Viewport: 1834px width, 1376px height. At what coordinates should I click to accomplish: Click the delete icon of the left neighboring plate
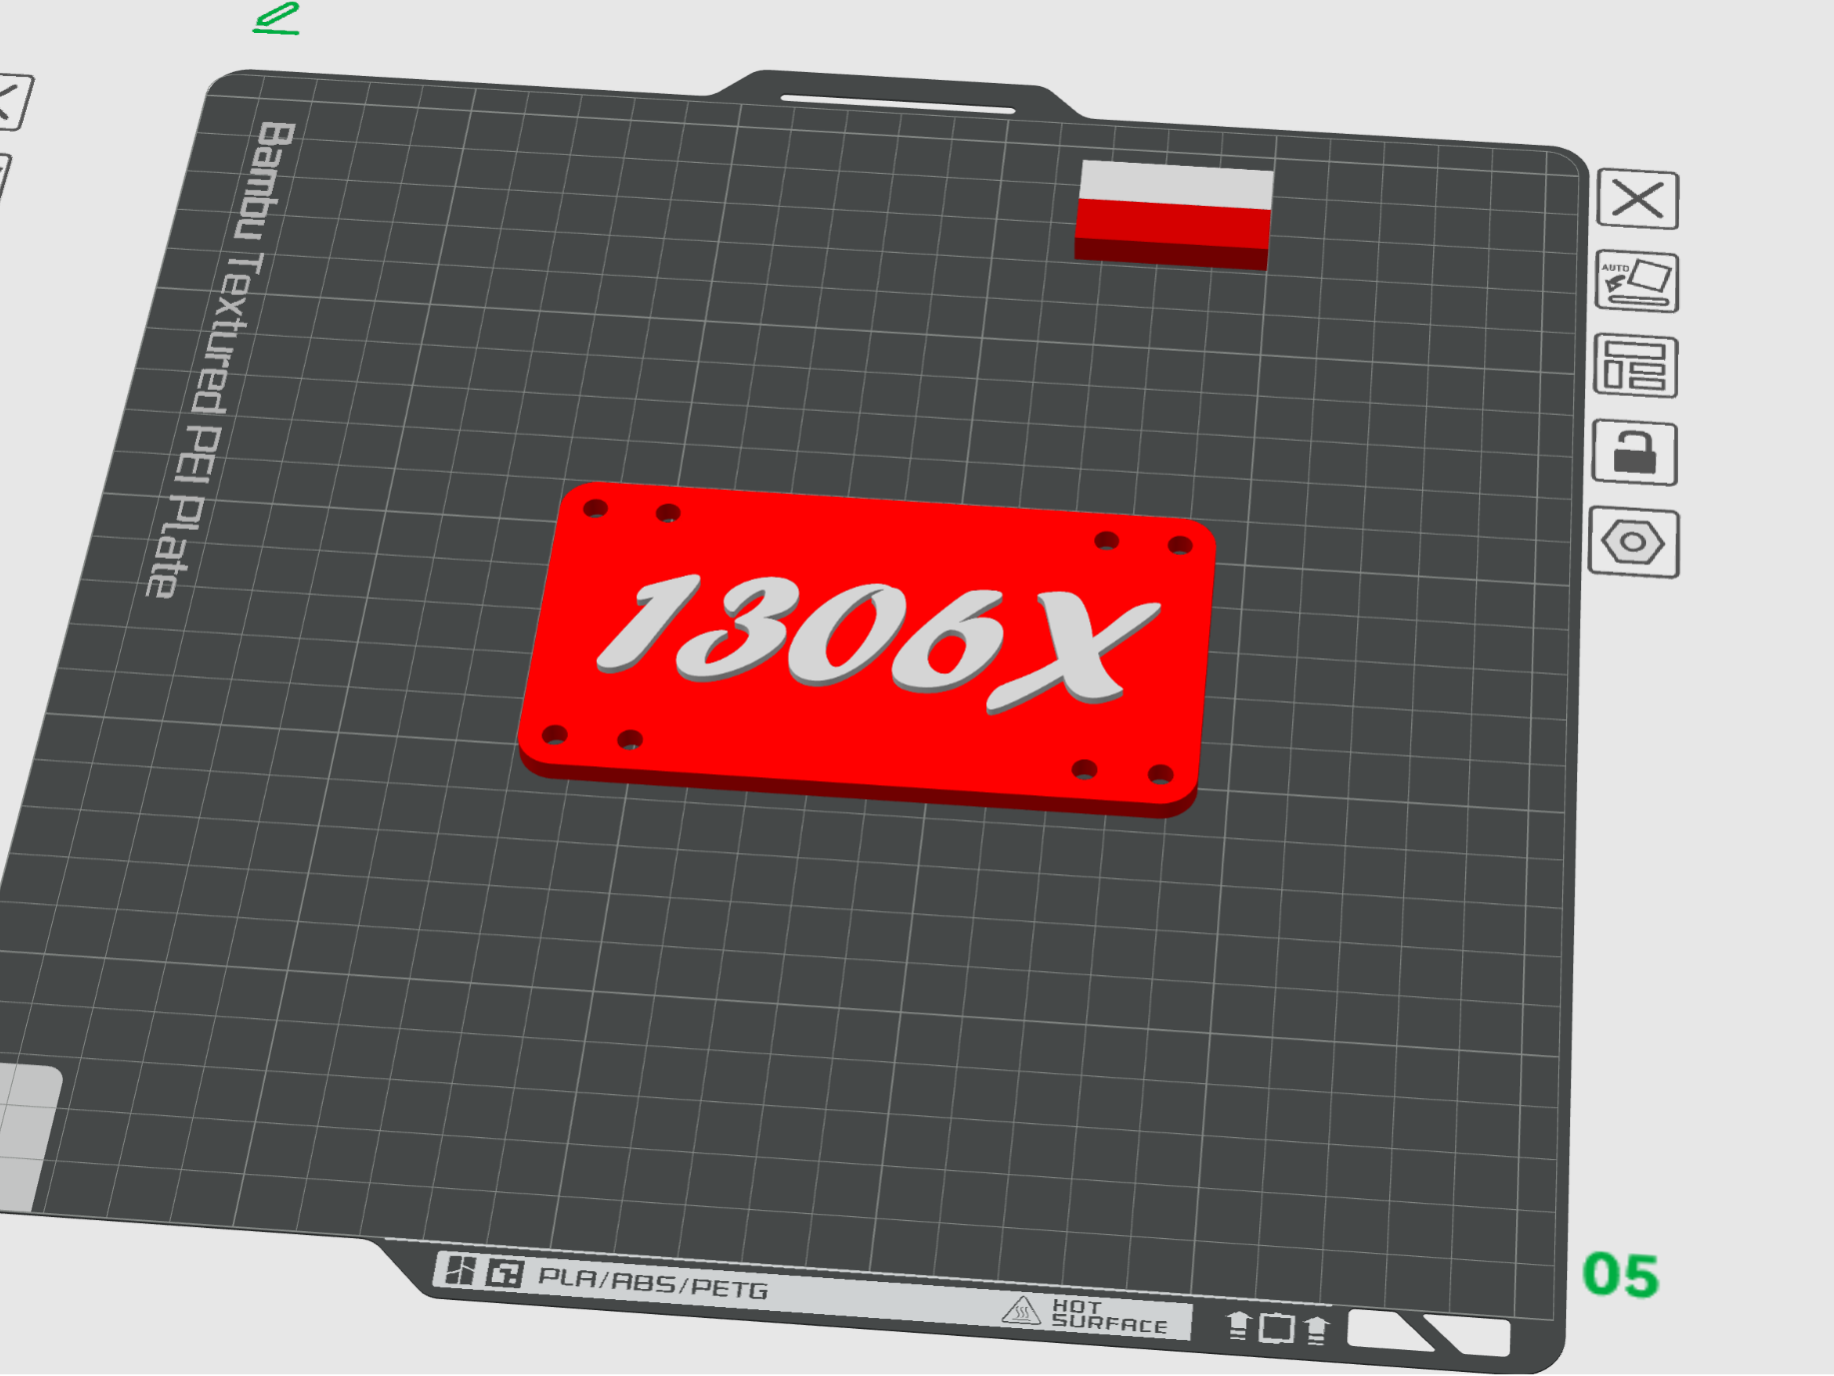tap(8, 100)
